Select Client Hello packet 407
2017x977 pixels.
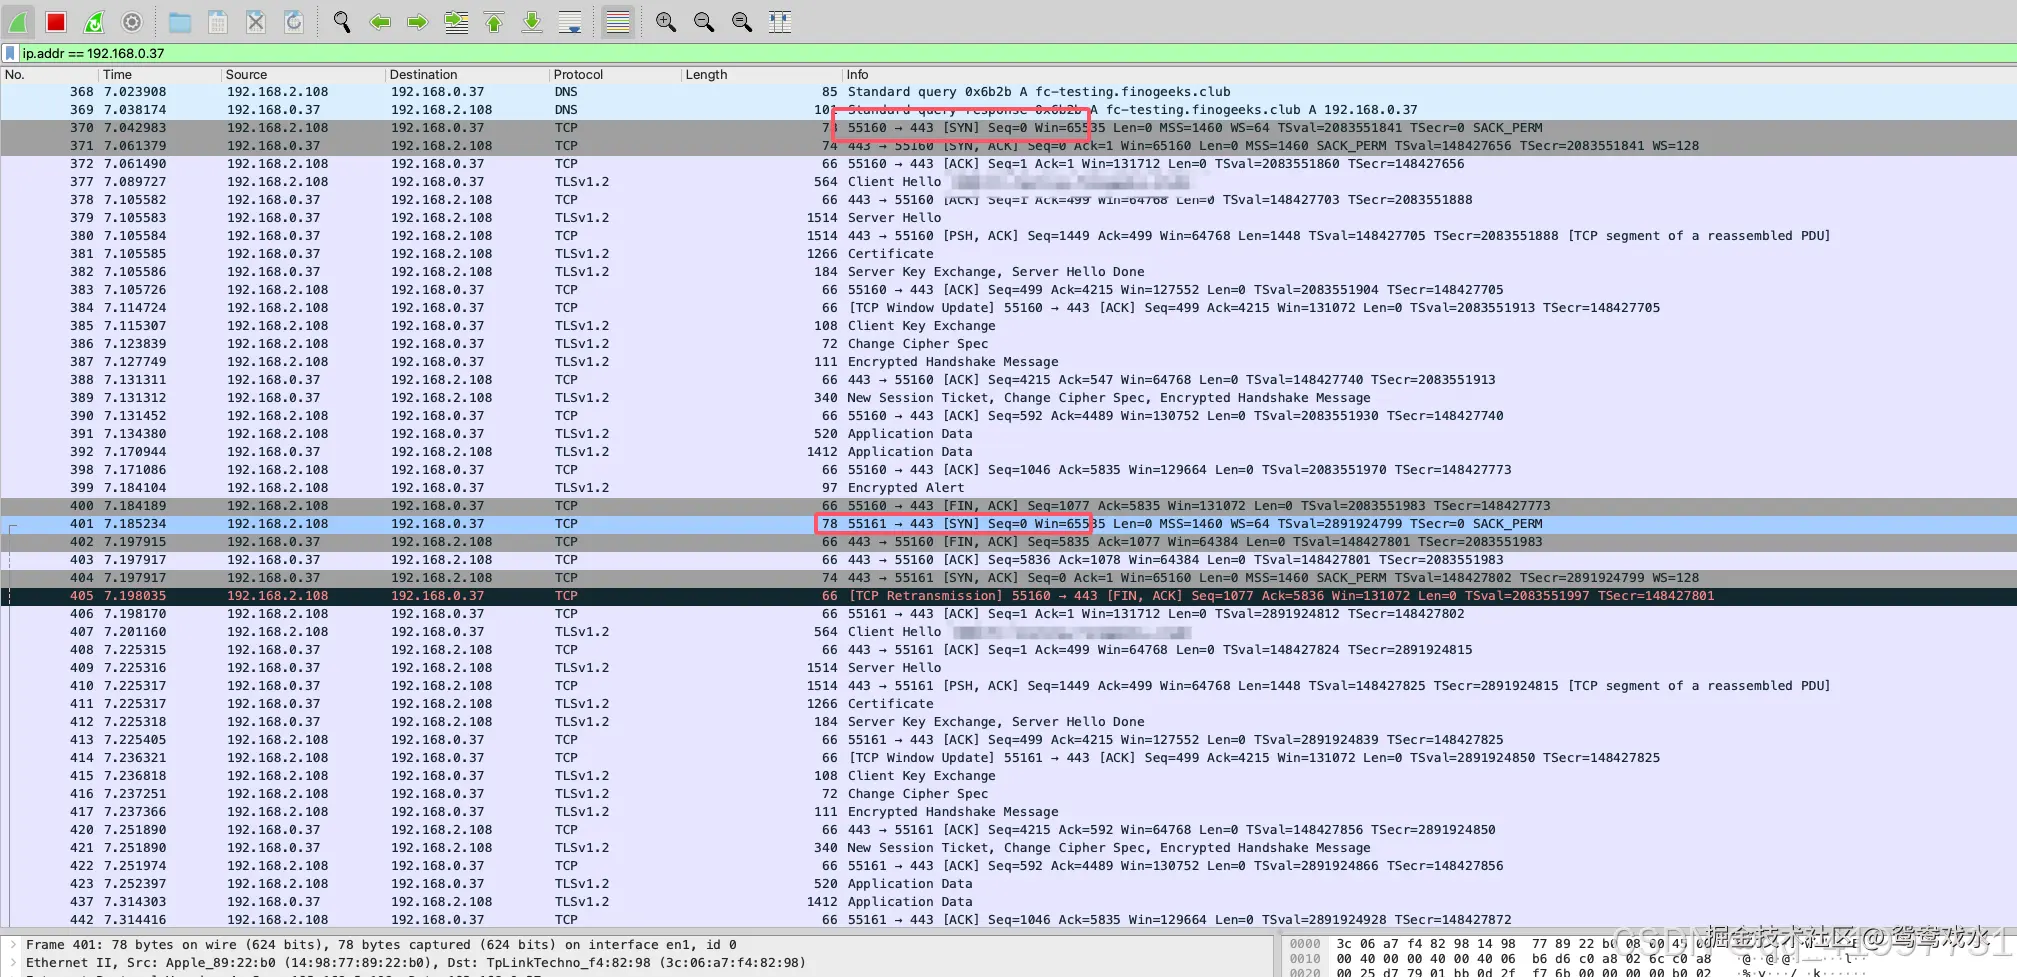pos(1008,632)
